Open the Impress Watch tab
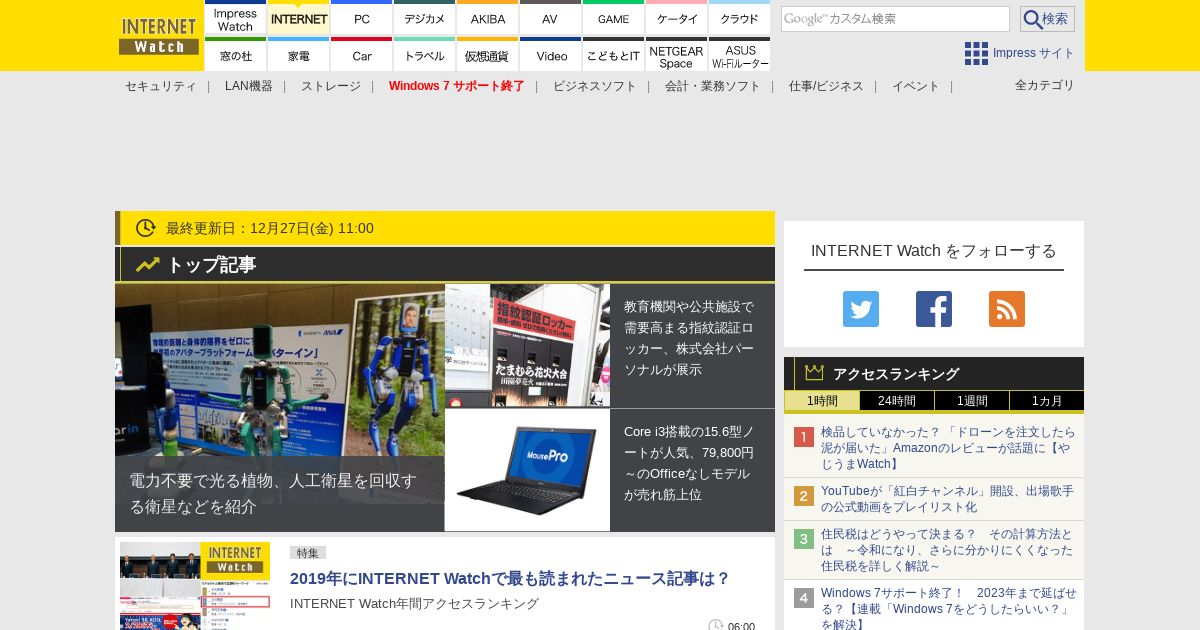This screenshot has width=1200, height=630. 236,17
